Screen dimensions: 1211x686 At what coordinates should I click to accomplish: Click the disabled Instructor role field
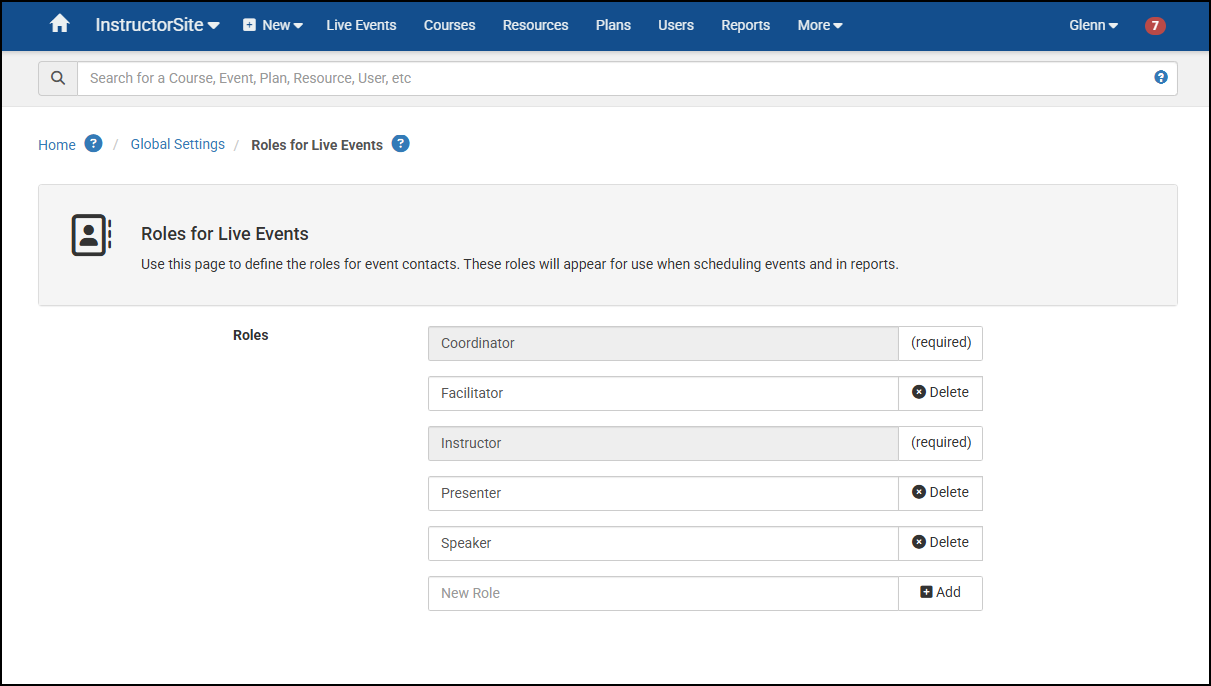click(x=663, y=443)
